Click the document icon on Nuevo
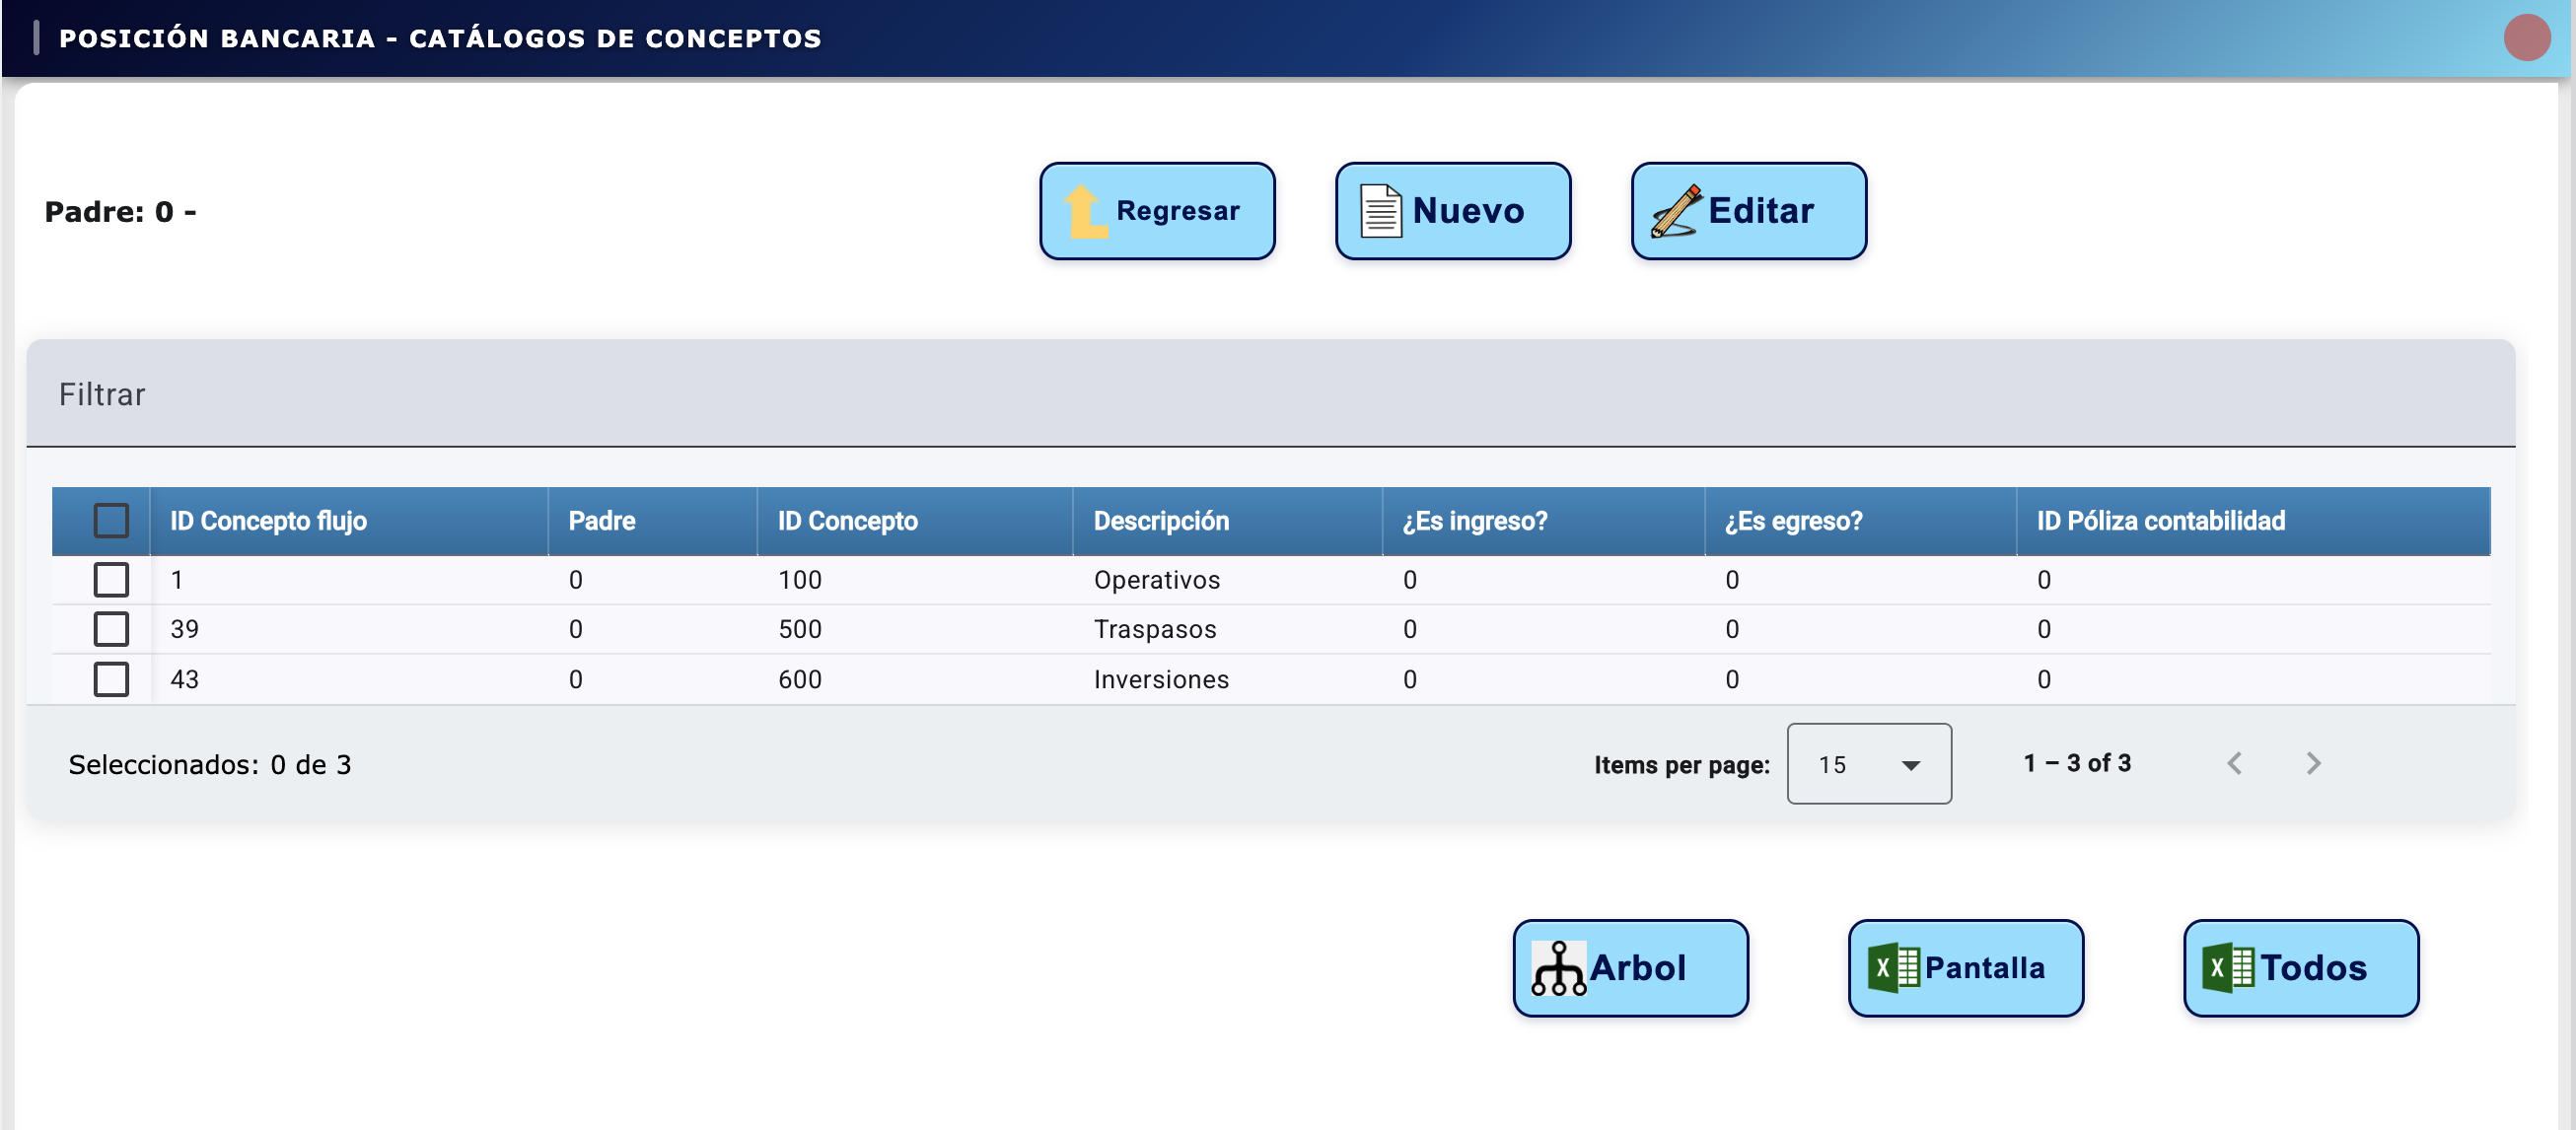The width and height of the screenshot is (2576, 1130). coord(1380,211)
